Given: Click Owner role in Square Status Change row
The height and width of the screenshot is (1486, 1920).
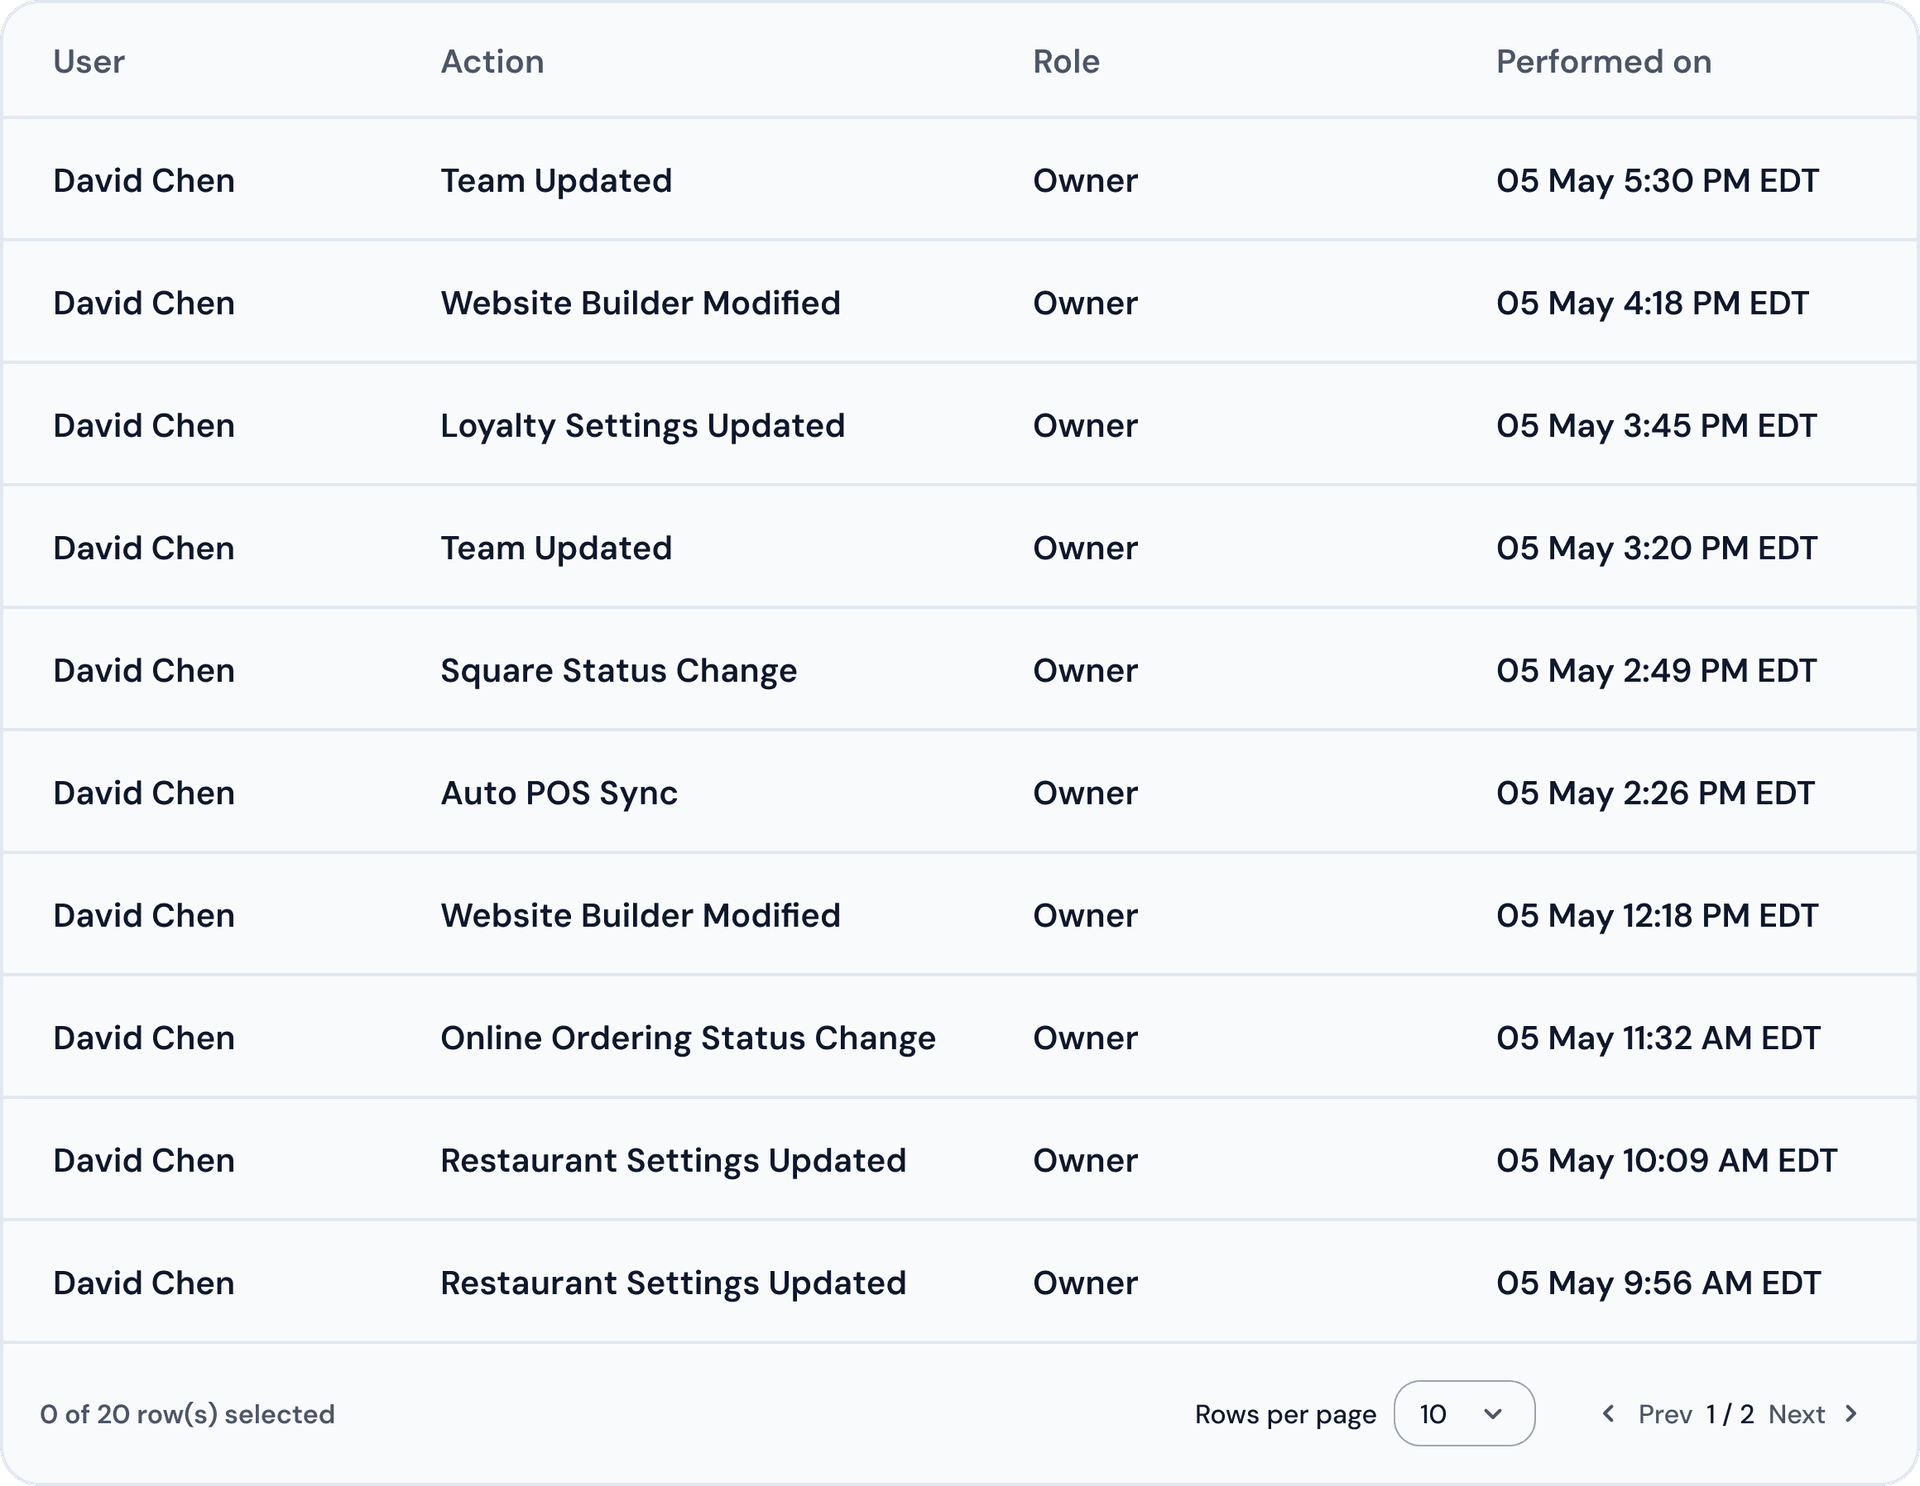Looking at the screenshot, I should tap(1085, 671).
